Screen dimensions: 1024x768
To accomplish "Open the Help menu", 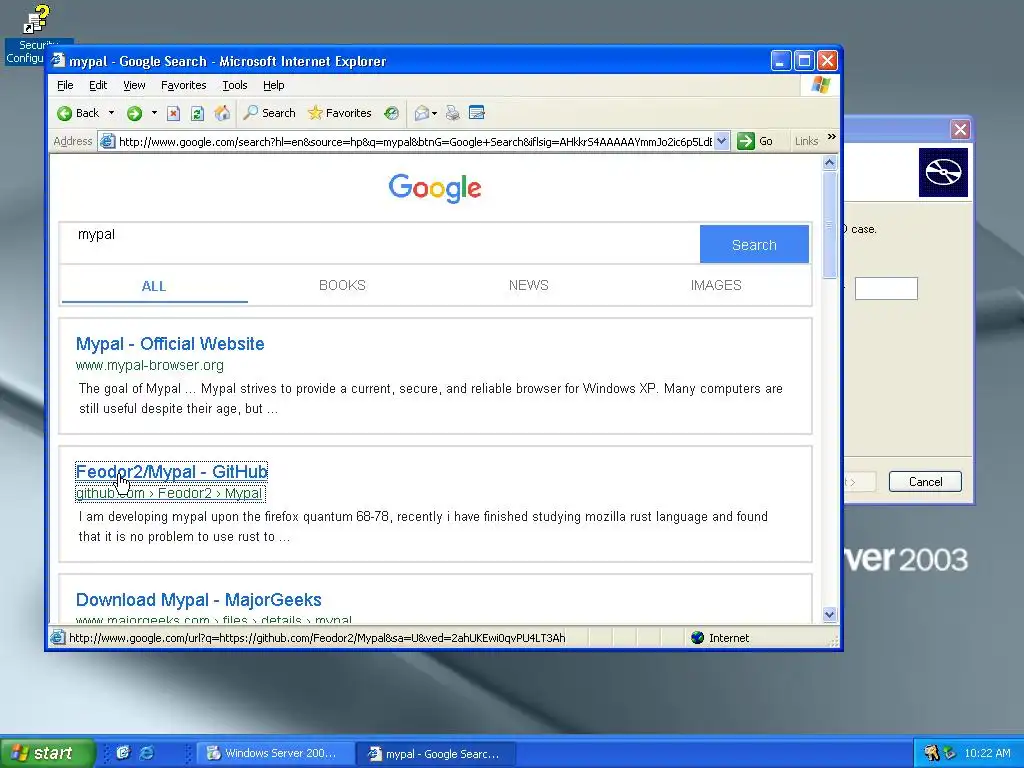I will [274, 85].
